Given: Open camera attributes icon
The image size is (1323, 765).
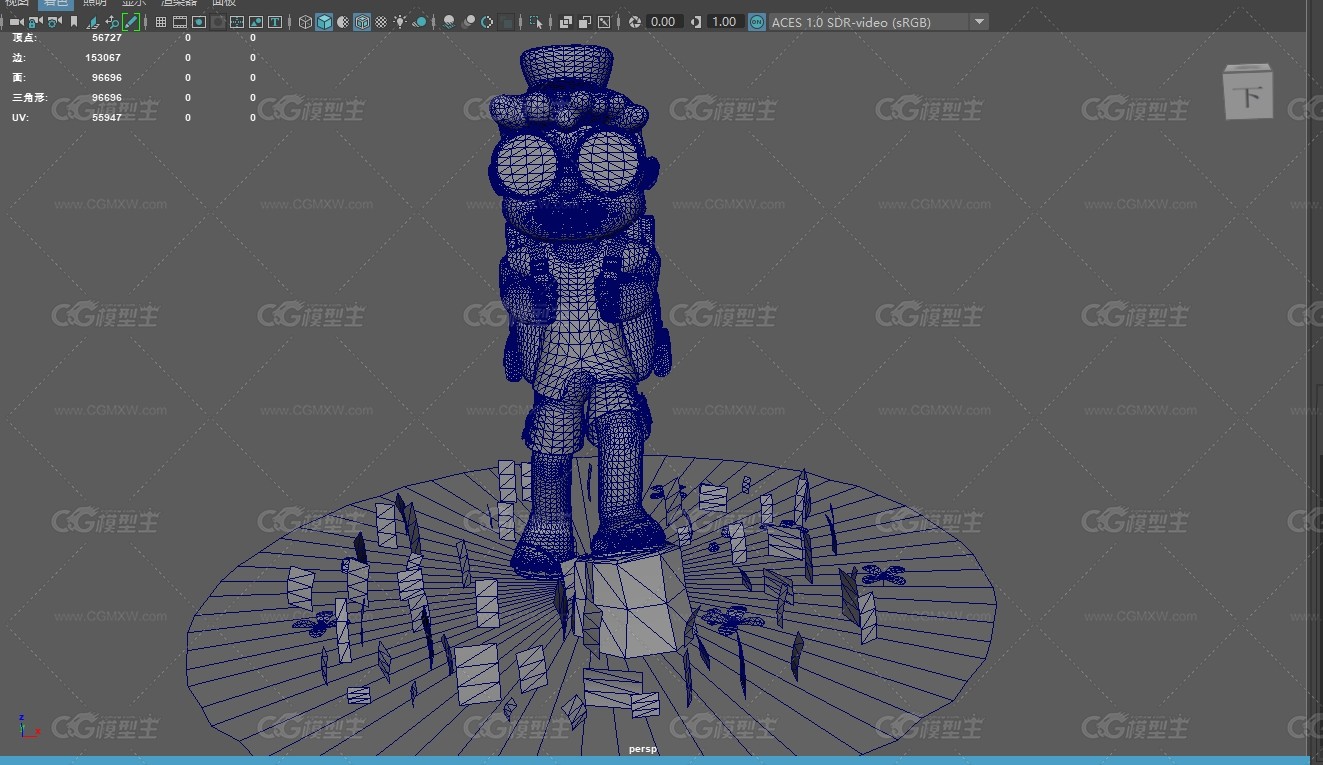Looking at the screenshot, I should [54, 22].
